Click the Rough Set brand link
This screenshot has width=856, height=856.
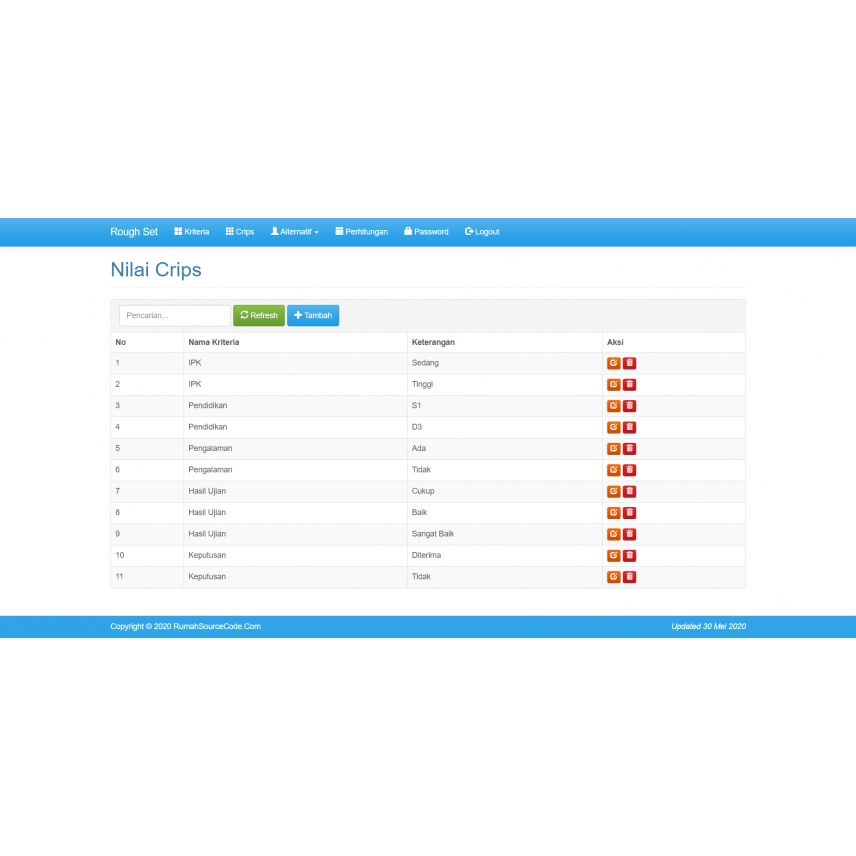(134, 232)
